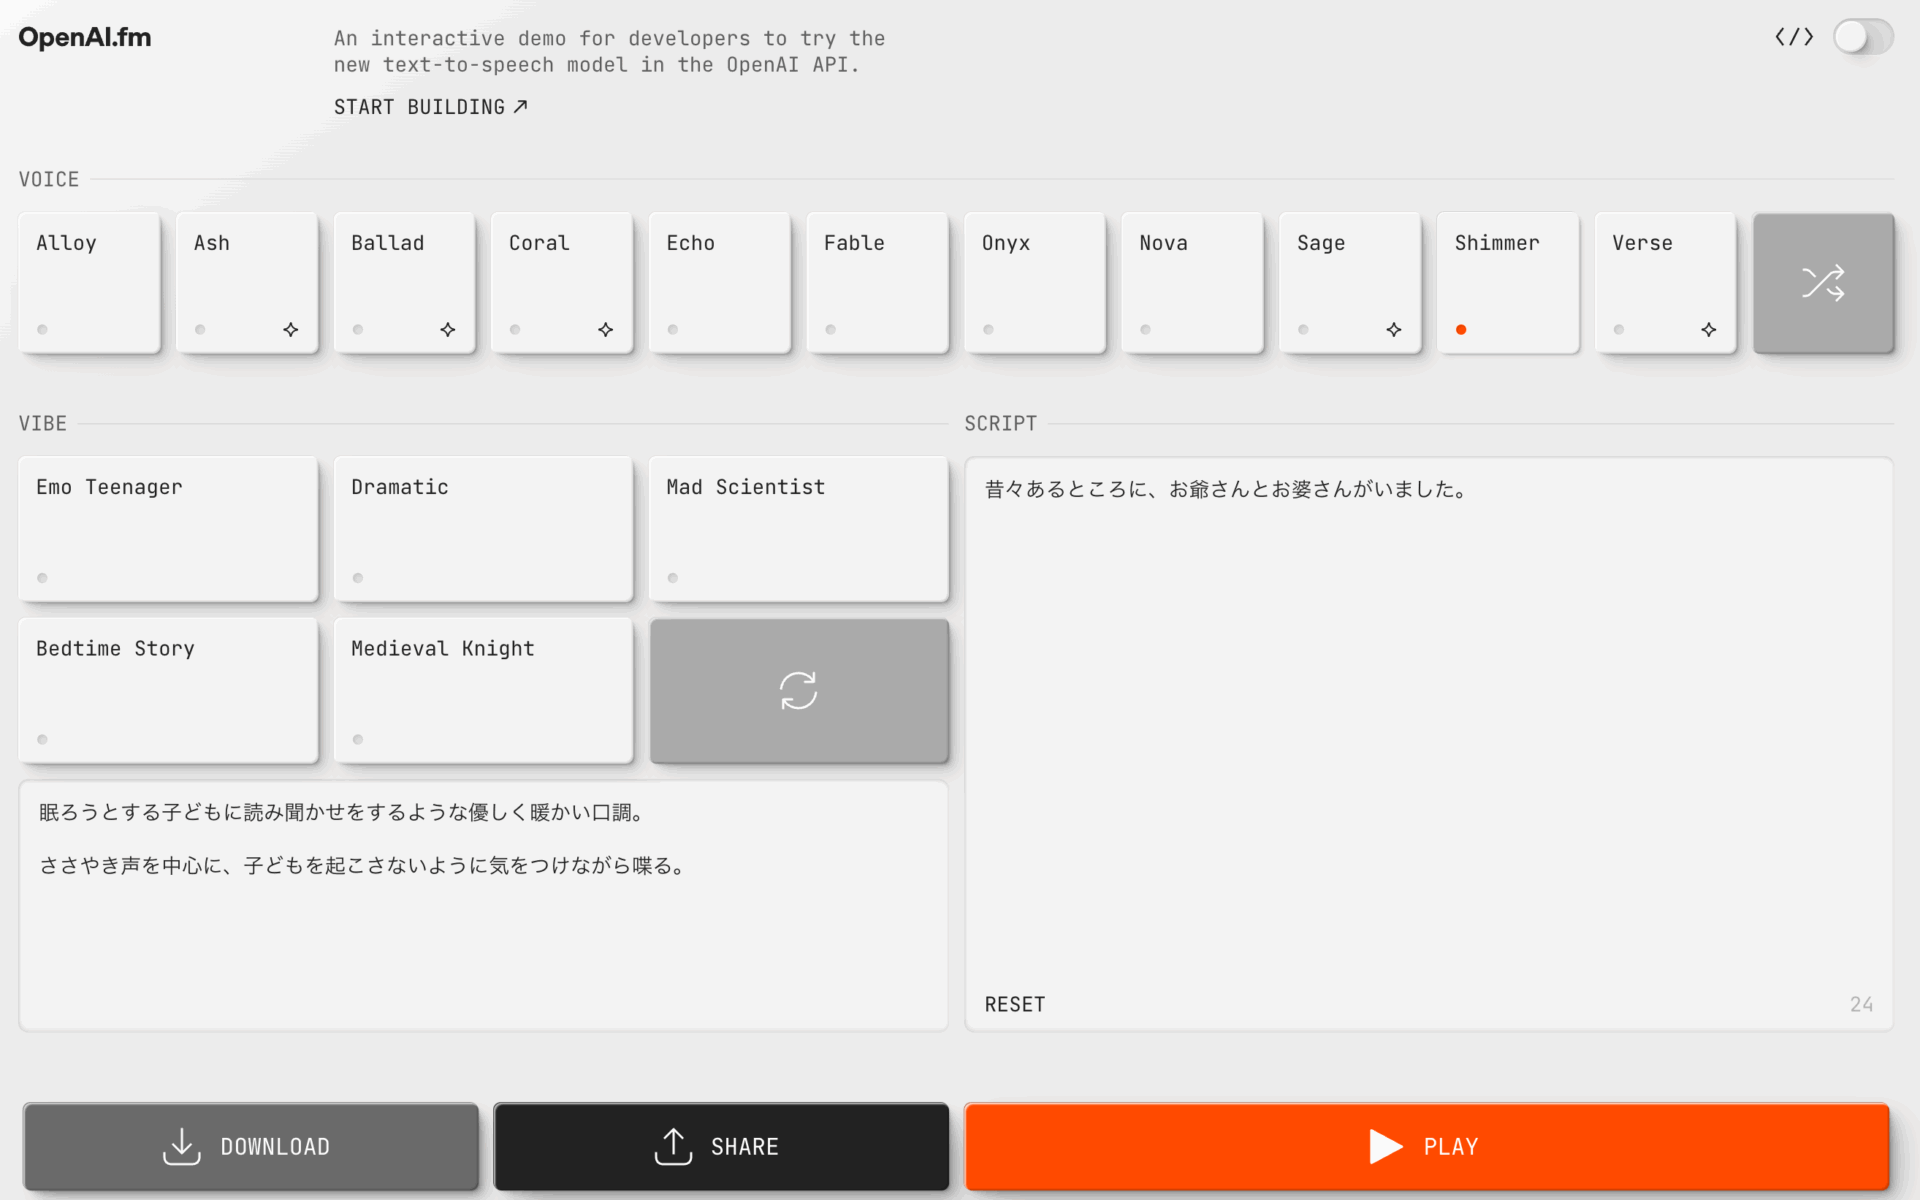
Task: Select the Mad Scientist vibe
Action: (x=798, y=529)
